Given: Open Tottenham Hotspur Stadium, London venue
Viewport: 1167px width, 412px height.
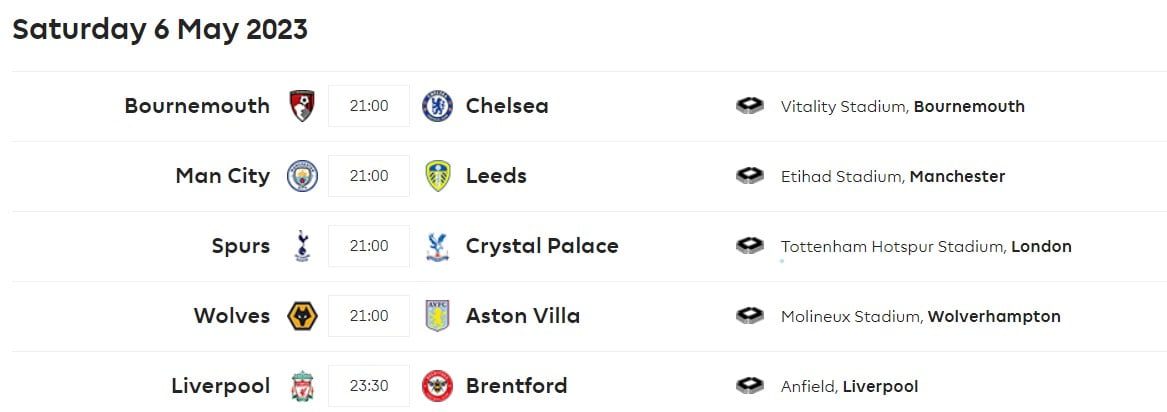Looking at the screenshot, I should (x=926, y=246).
